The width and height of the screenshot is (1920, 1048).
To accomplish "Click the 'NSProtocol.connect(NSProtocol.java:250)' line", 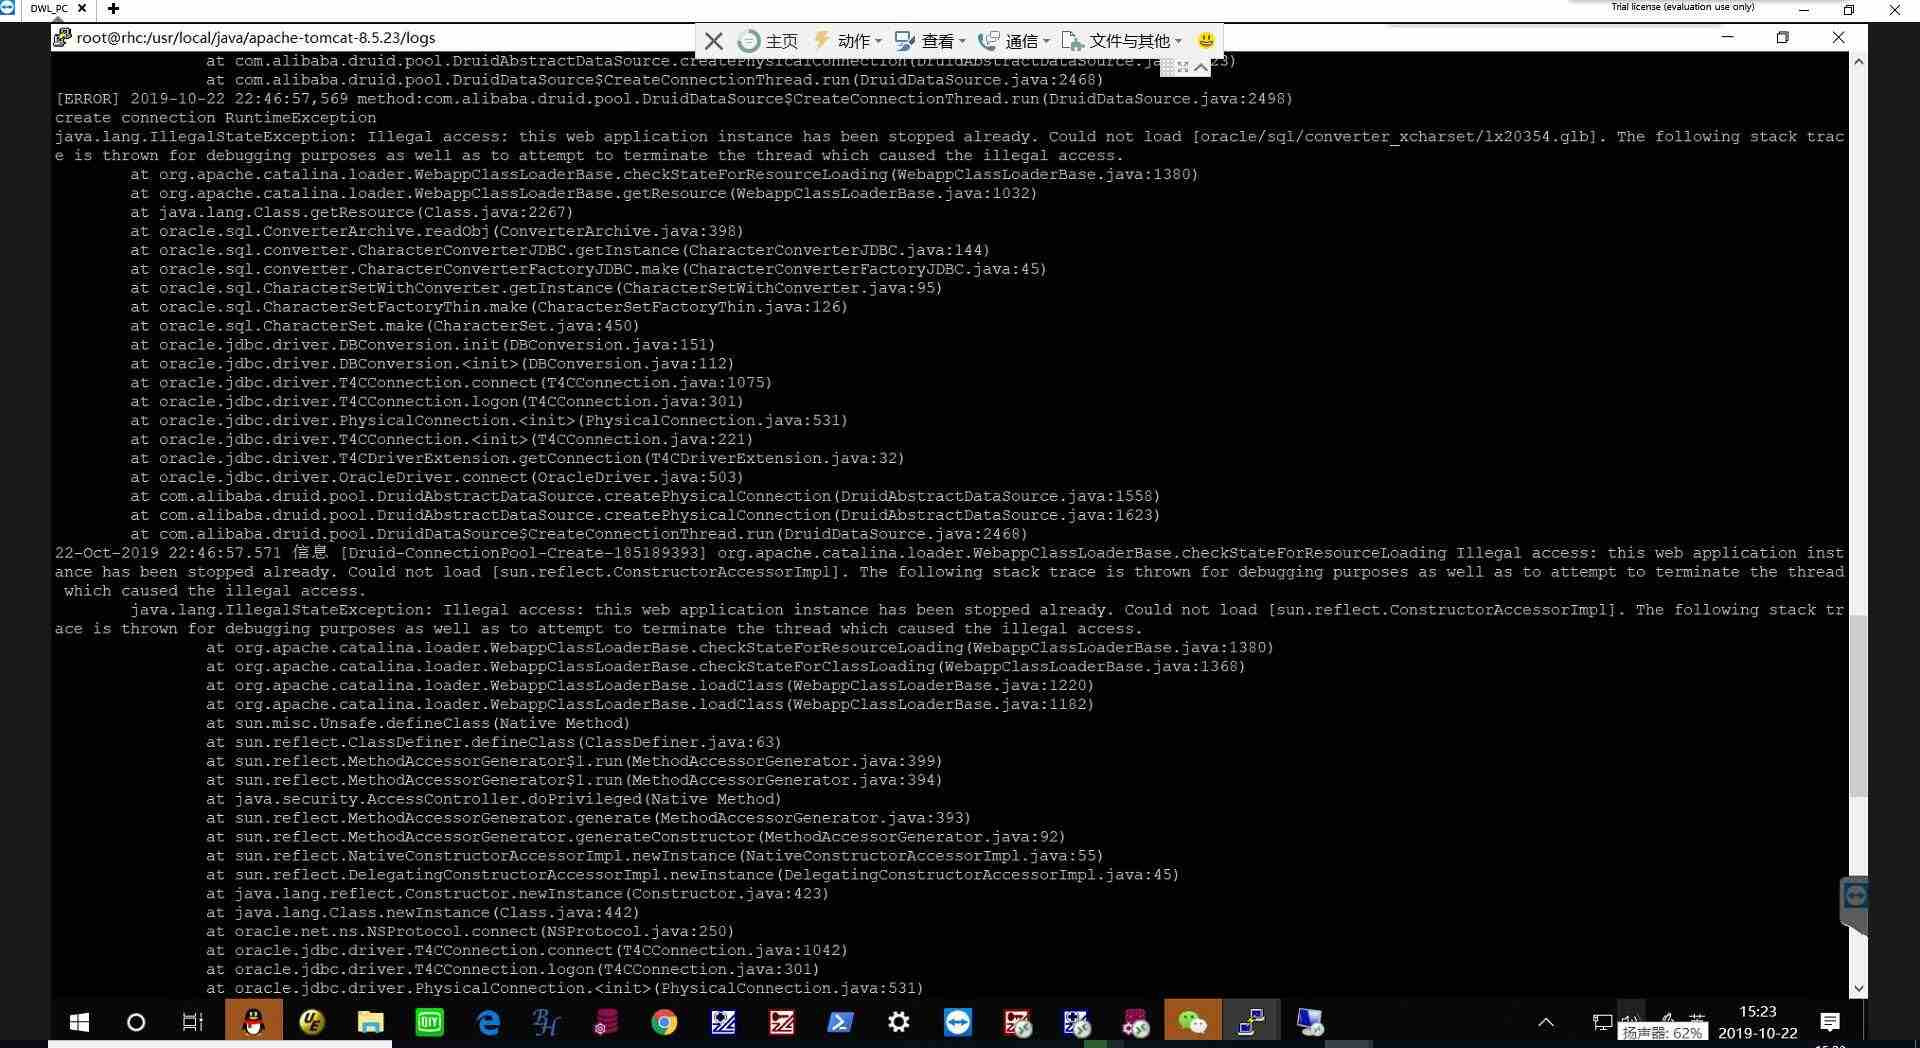I will coord(470,932).
